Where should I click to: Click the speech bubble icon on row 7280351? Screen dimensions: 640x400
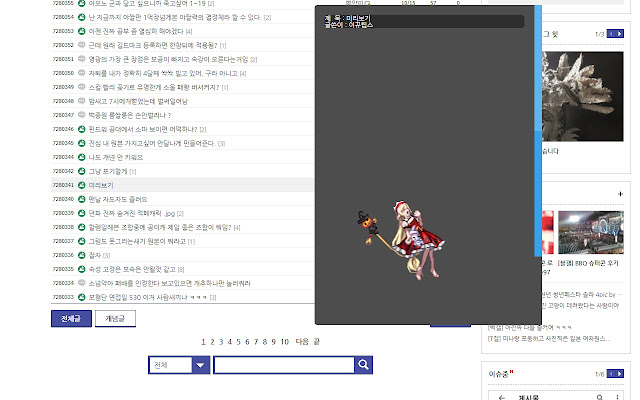pyautogui.click(x=82, y=59)
